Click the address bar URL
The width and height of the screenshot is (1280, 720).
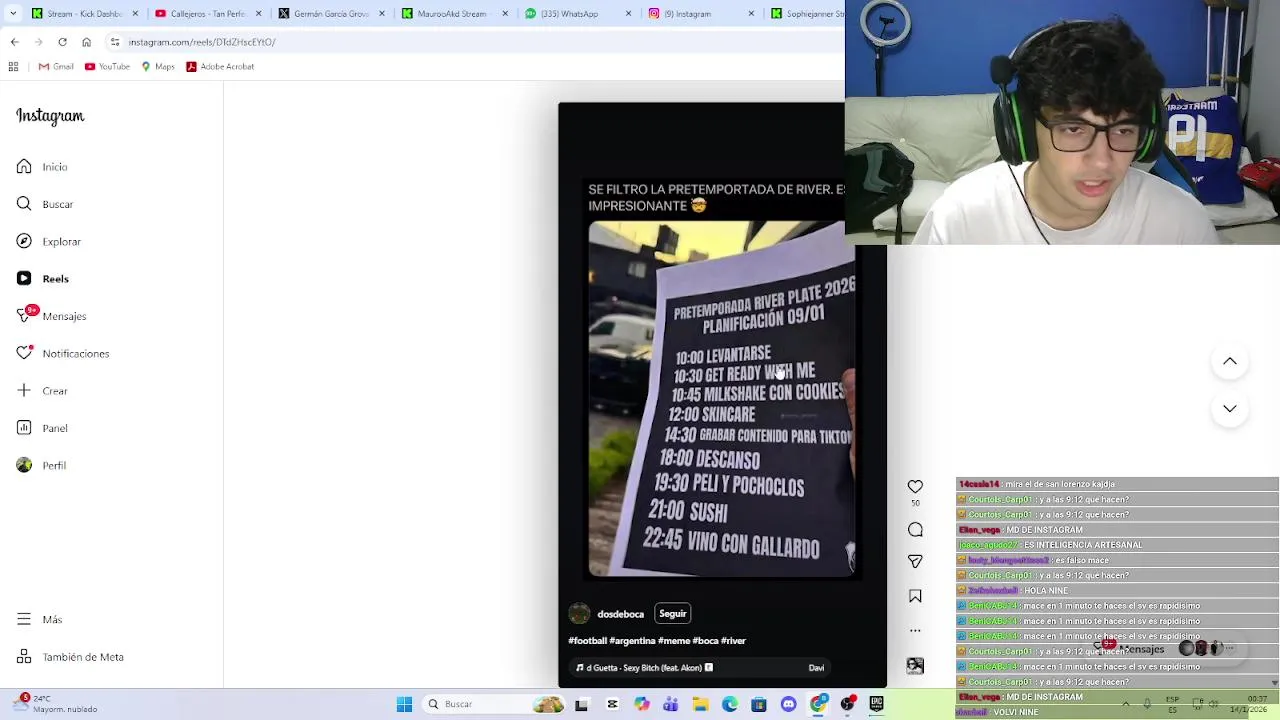pyautogui.click(x=202, y=42)
